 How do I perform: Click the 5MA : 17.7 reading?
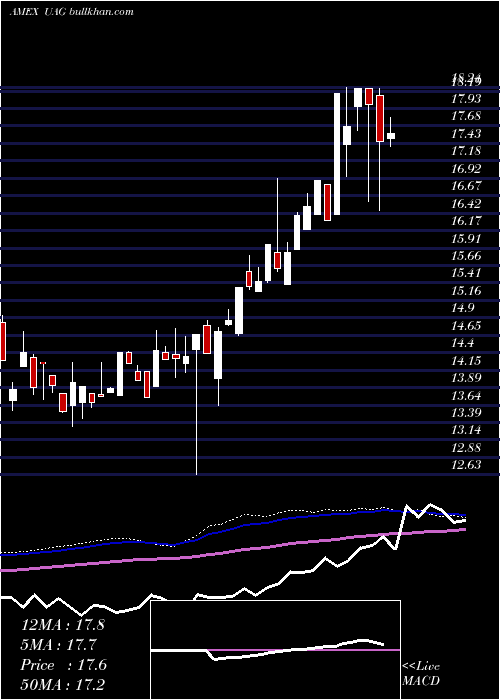(x=59, y=645)
